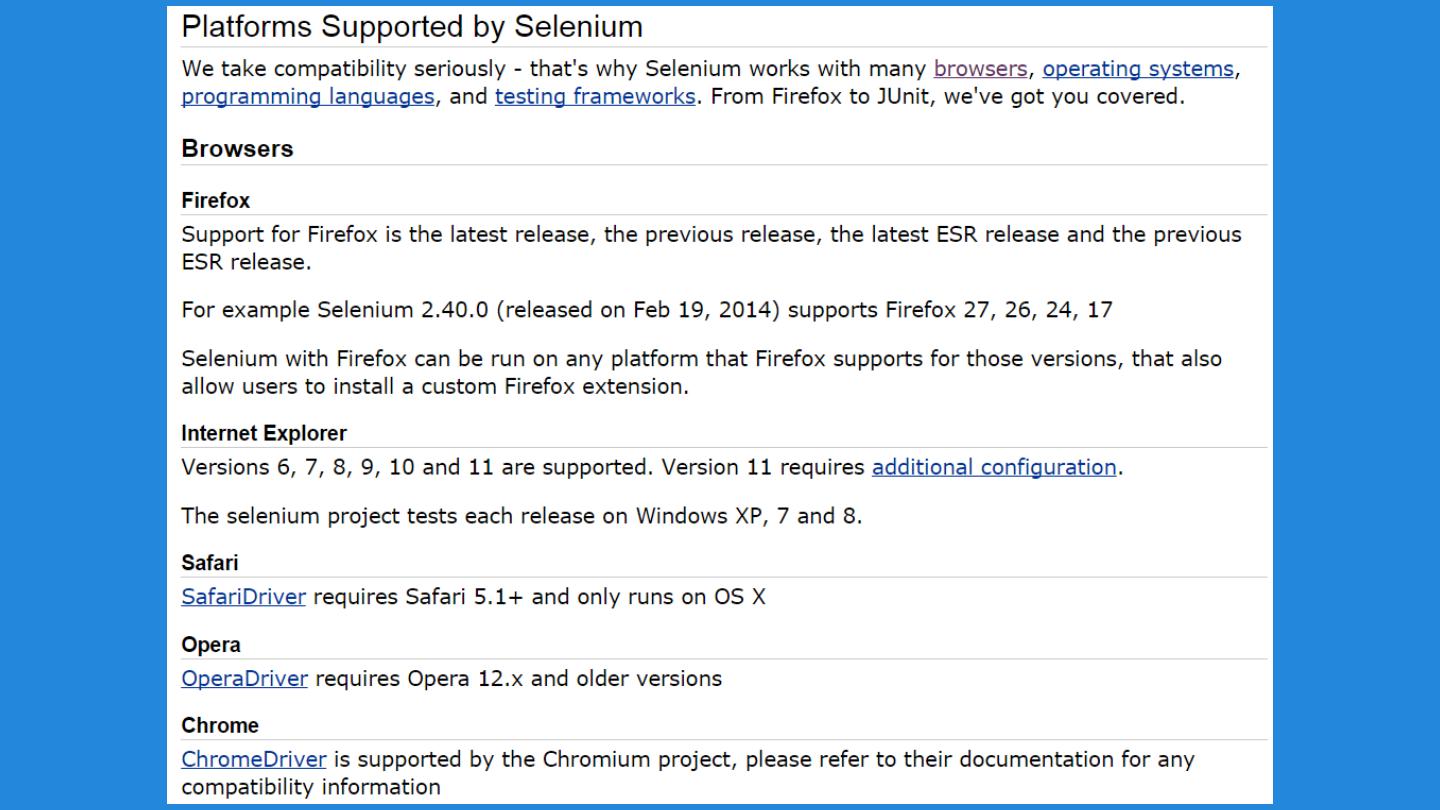Viewport: 1440px width, 810px height.
Task: Follow the operating systems link
Action: click(x=1138, y=69)
